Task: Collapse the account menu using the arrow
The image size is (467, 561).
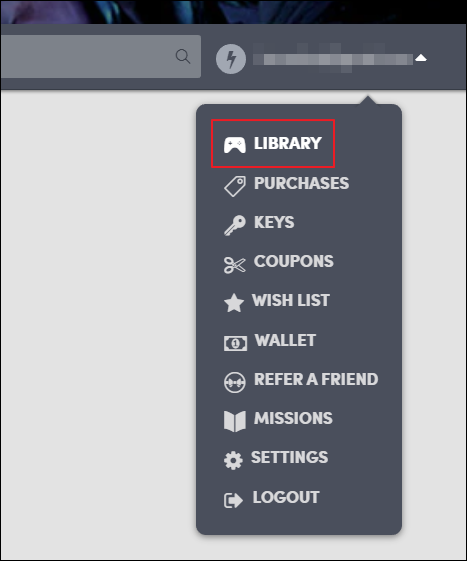Action: (421, 58)
